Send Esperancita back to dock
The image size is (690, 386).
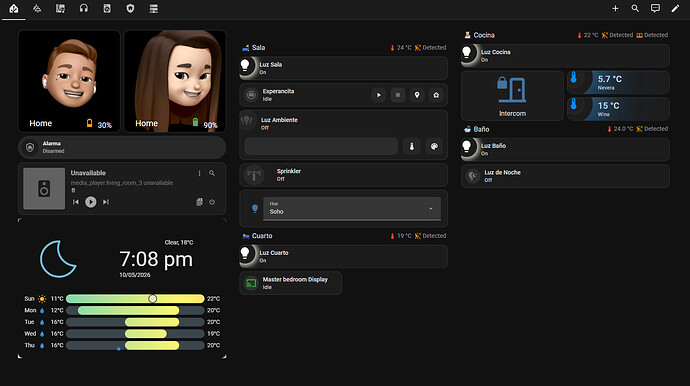[x=436, y=95]
